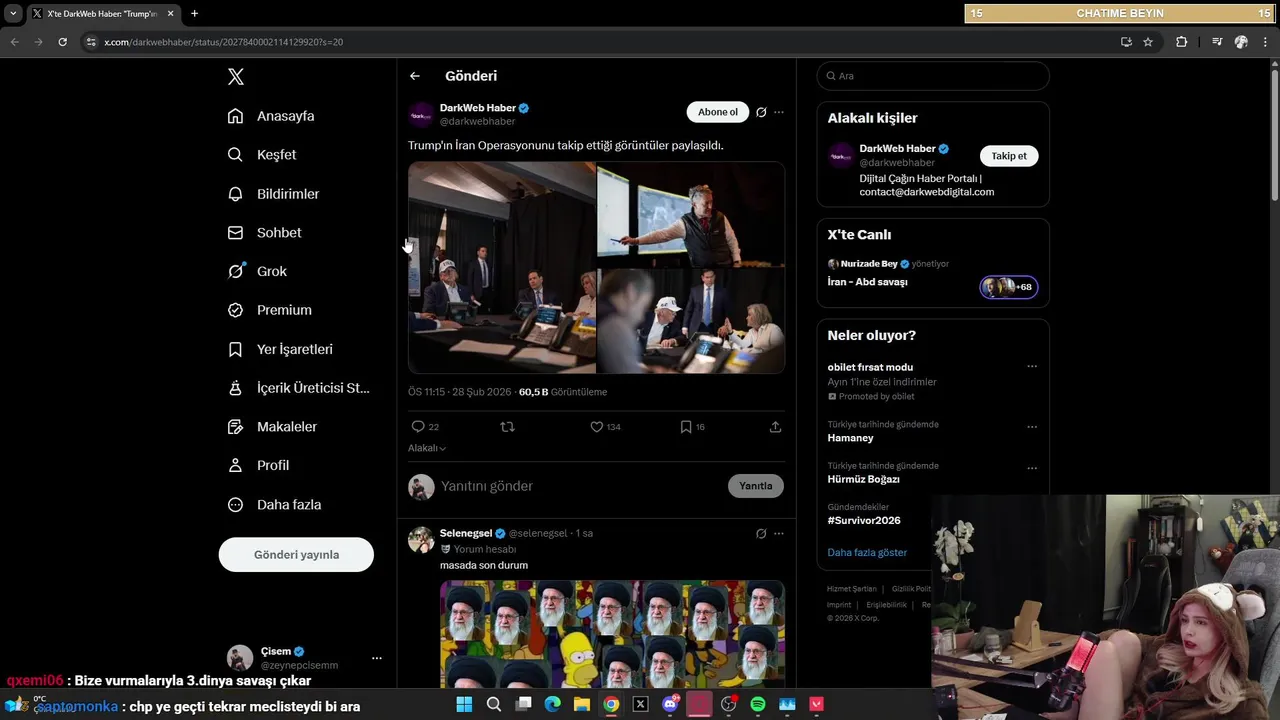Open the Hamaney trending topic

pos(850,438)
